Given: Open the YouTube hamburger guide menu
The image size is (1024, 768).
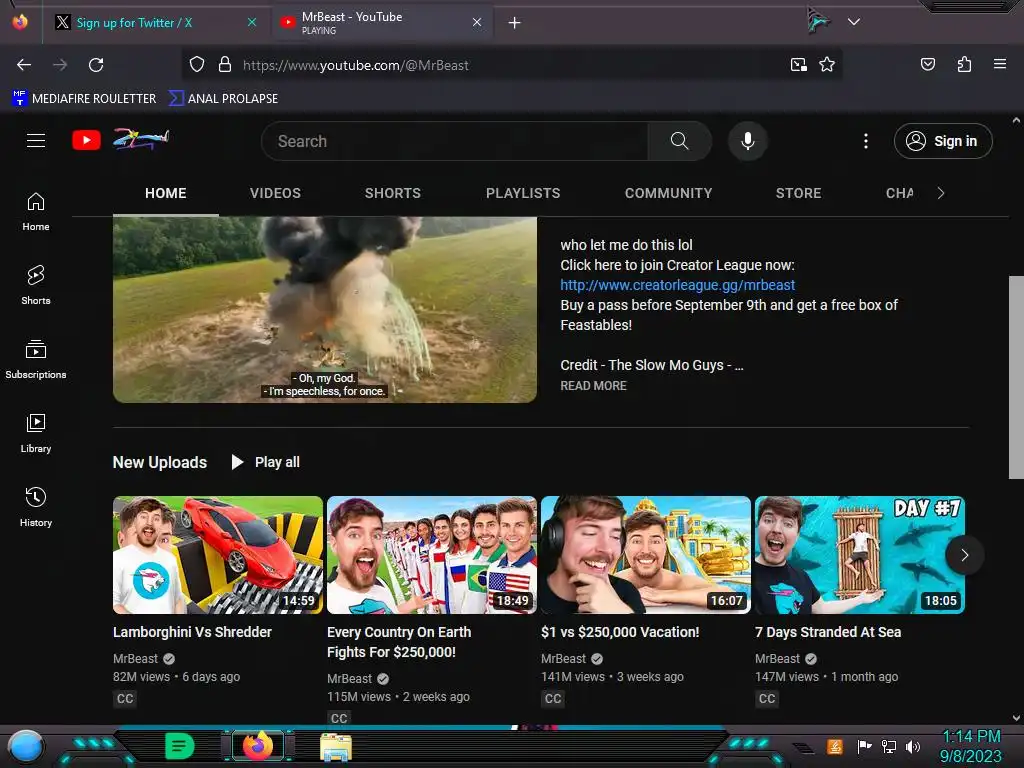Looking at the screenshot, I should point(36,140).
